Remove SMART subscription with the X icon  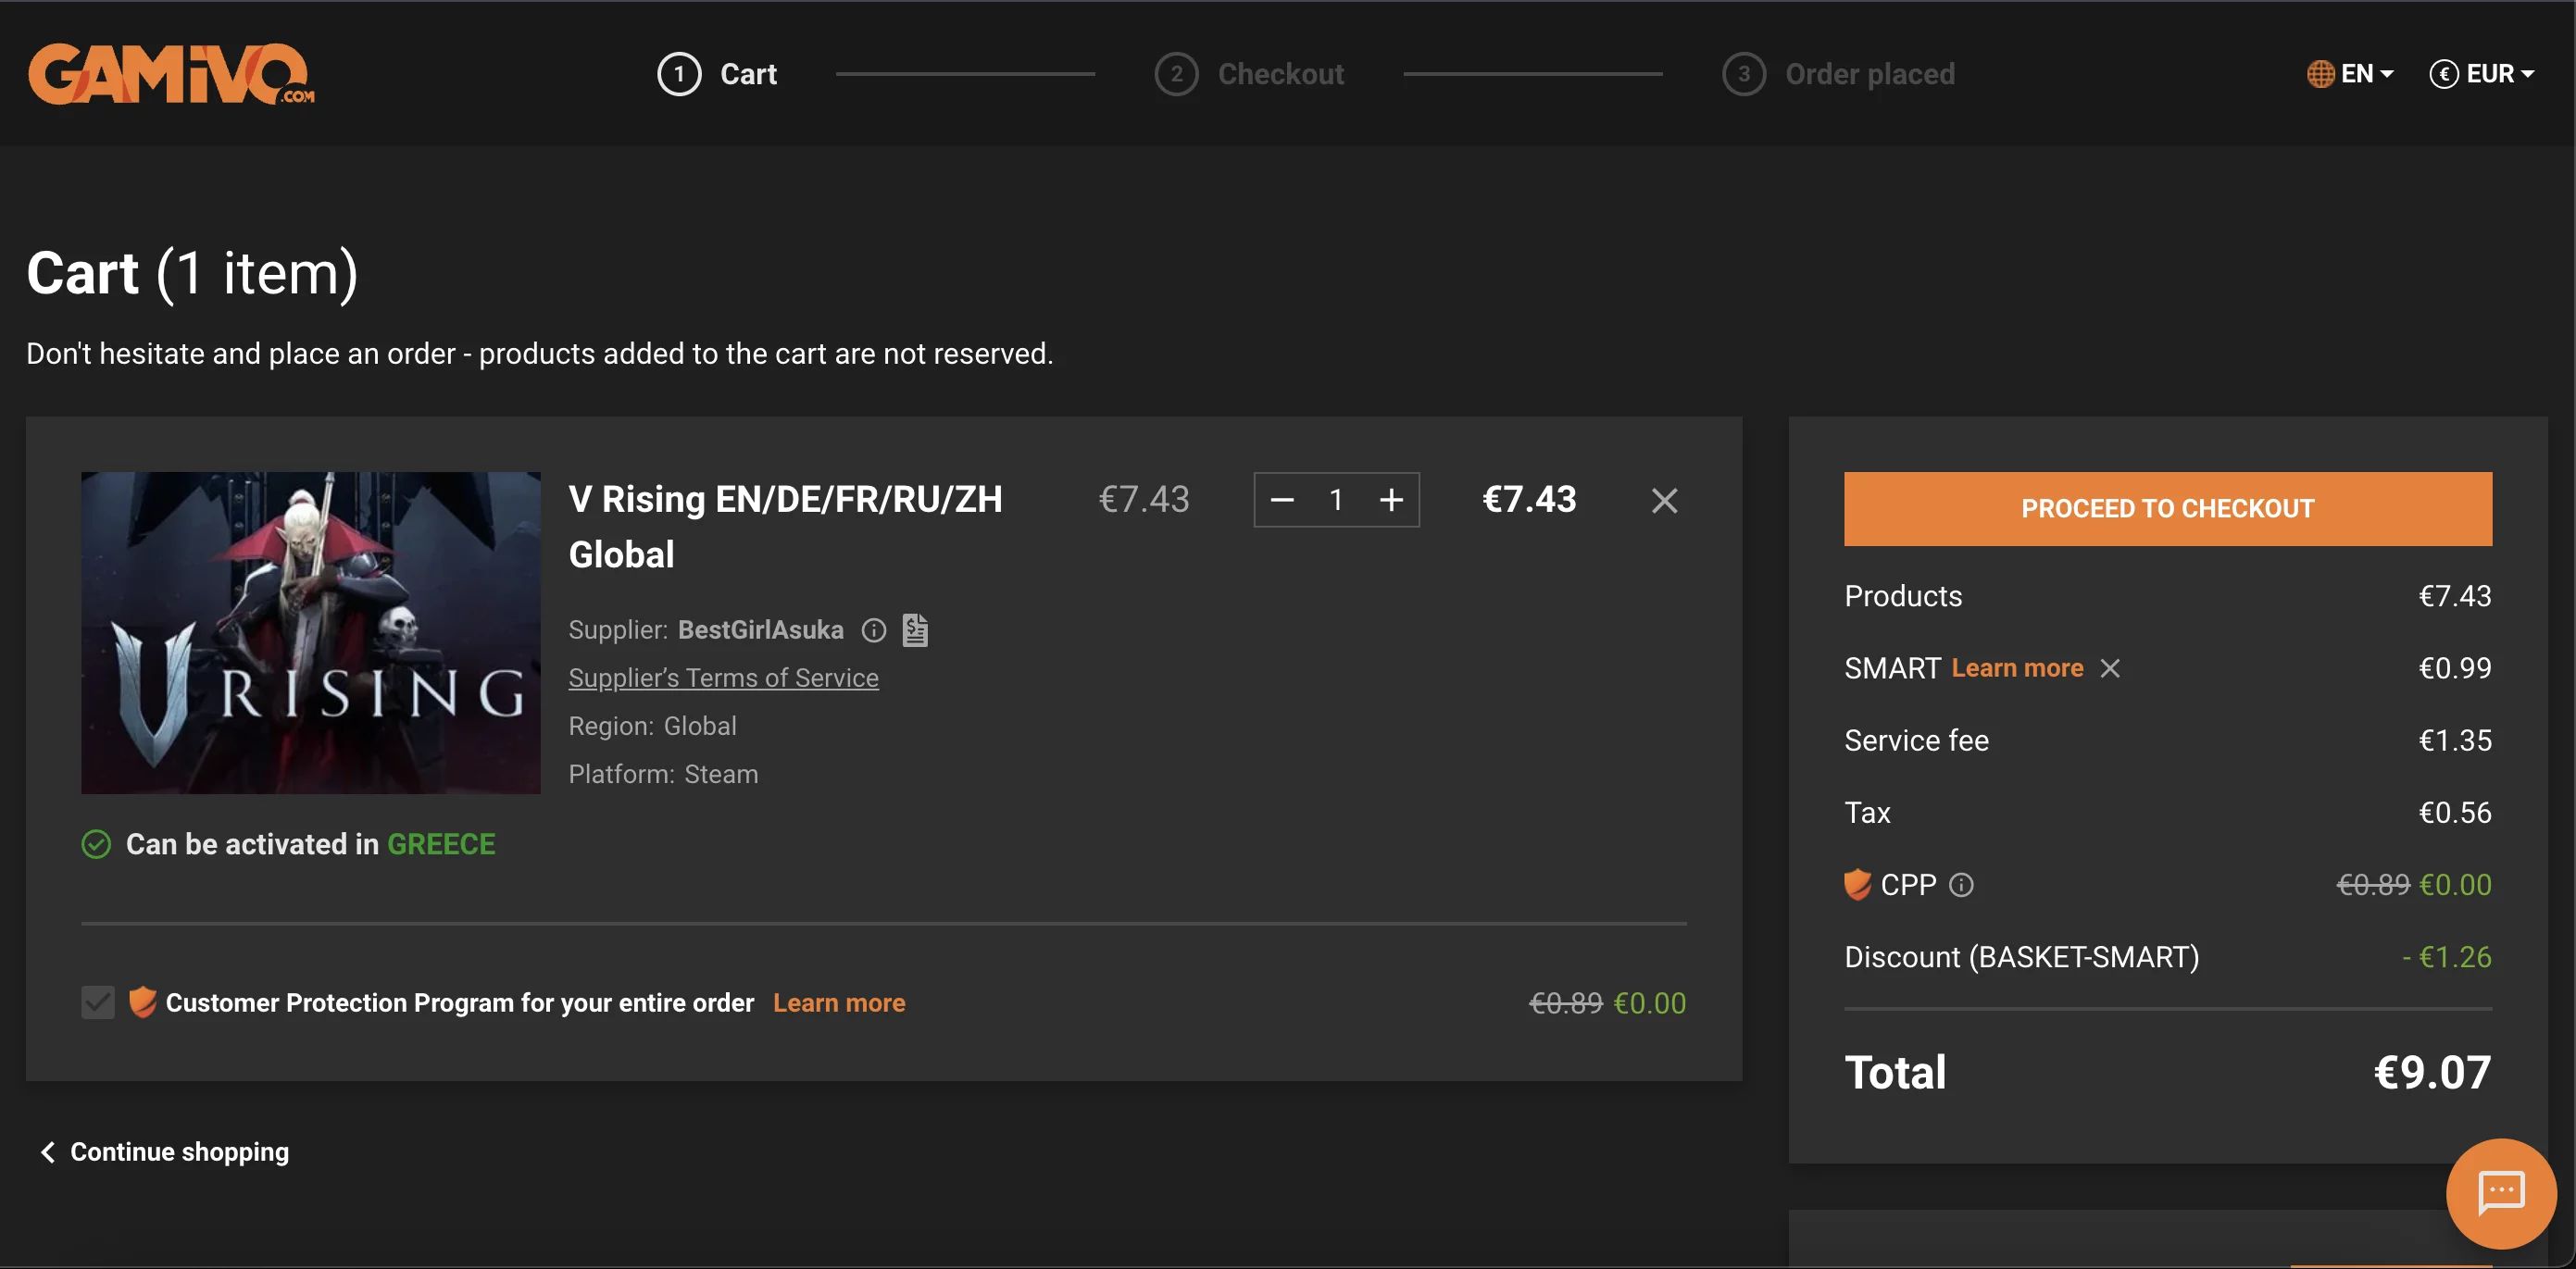[2110, 668]
